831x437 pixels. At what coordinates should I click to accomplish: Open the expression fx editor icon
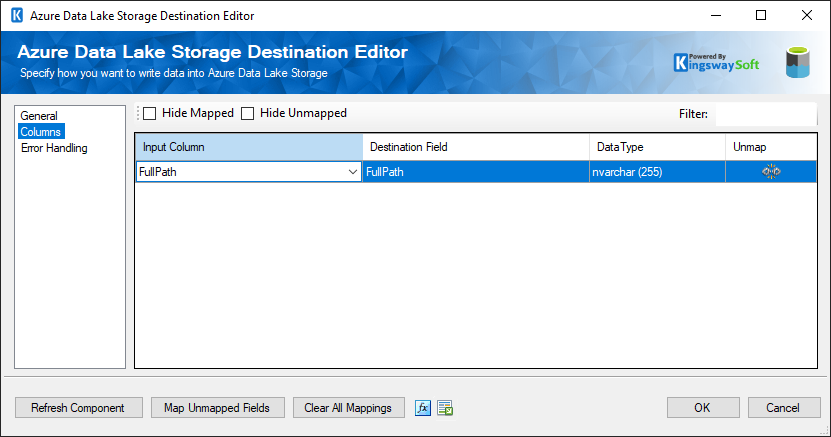coord(422,408)
